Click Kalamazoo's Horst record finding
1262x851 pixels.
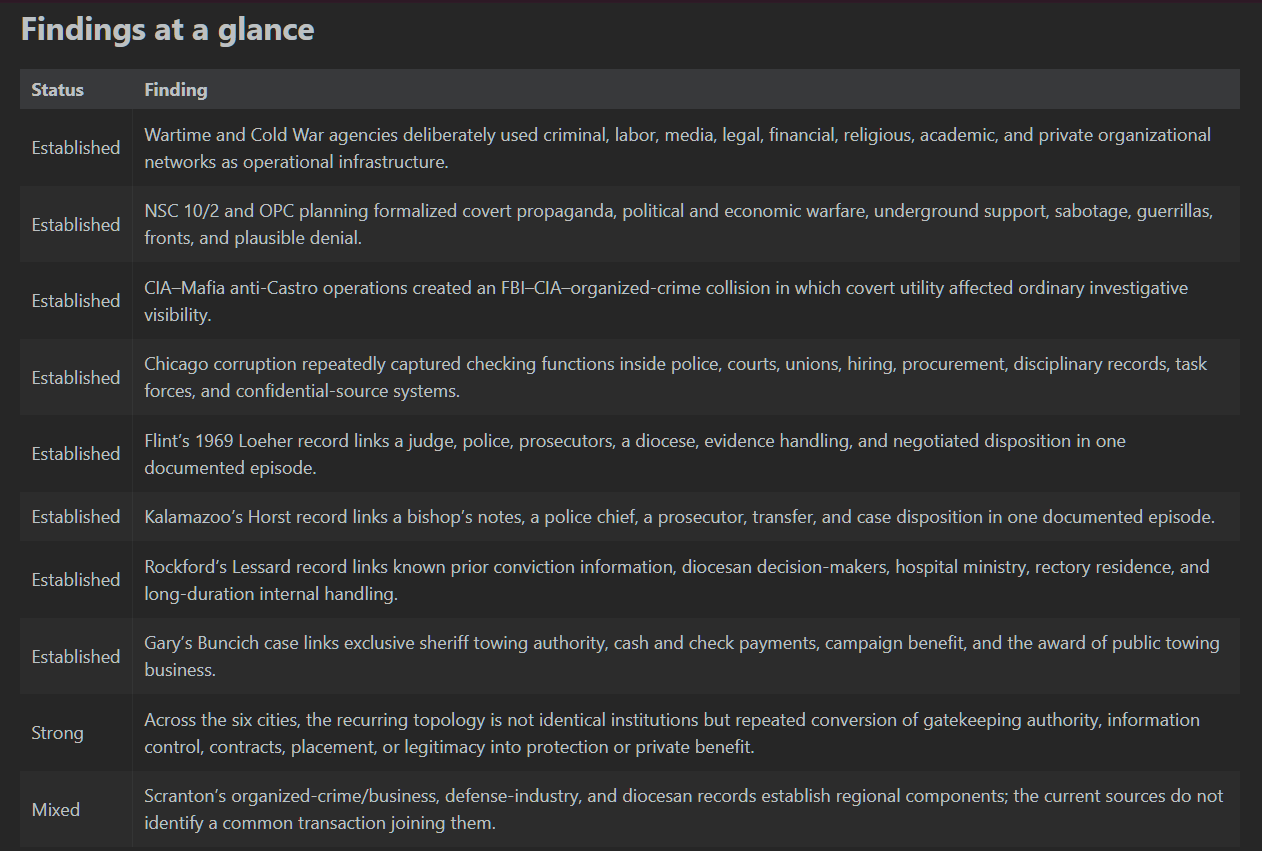[679, 517]
